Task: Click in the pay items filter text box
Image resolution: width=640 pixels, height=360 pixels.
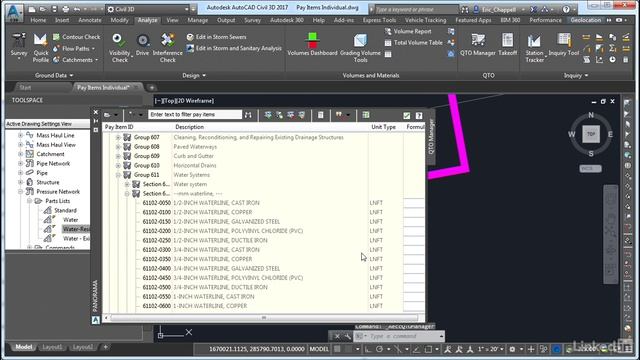Action: point(195,115)
